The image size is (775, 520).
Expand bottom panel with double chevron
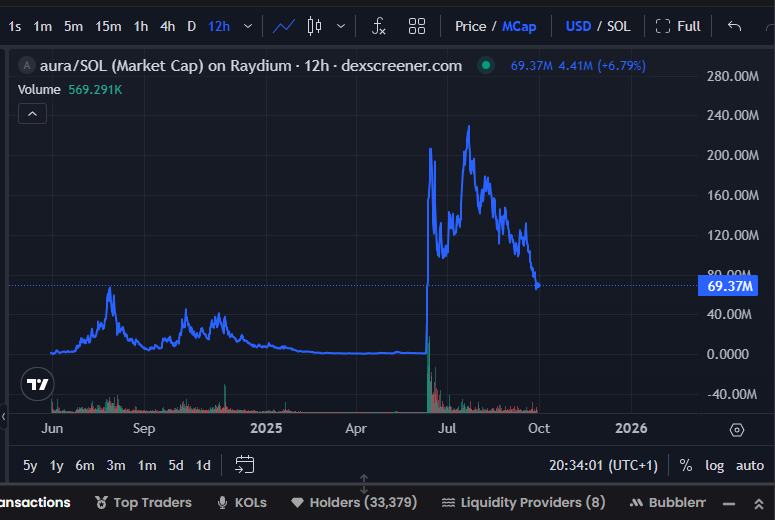coord(759,504)
